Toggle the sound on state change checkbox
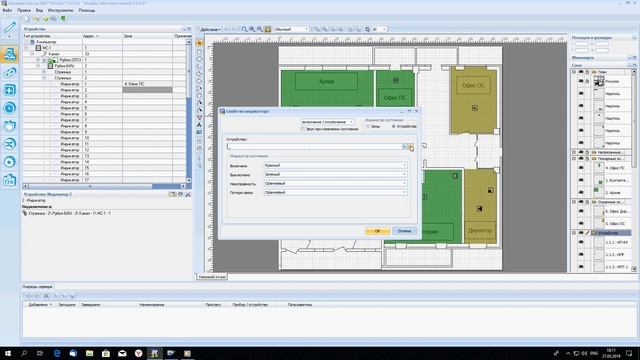Image resolution: width=640 pixels, height=360 pixels. coord(303,129)
